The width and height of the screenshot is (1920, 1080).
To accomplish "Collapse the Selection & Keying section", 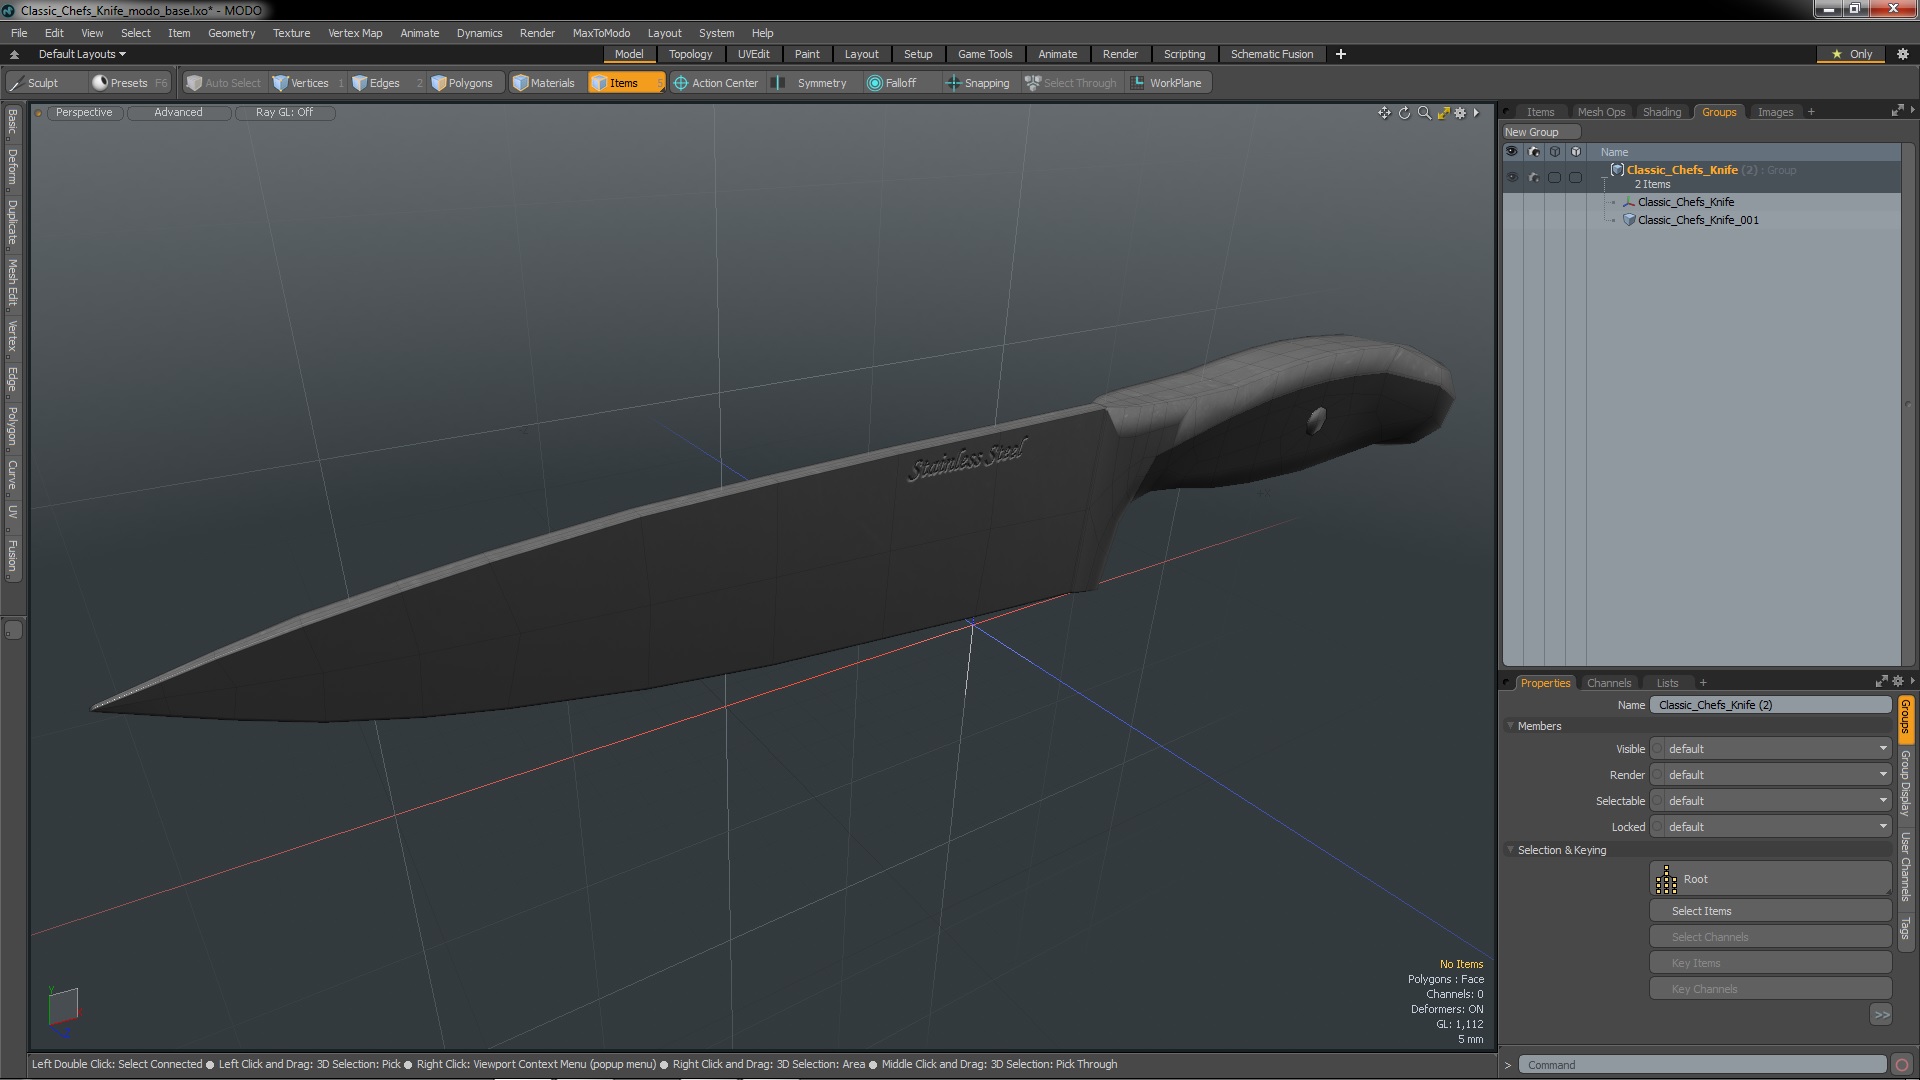I will click(1510, 850).
